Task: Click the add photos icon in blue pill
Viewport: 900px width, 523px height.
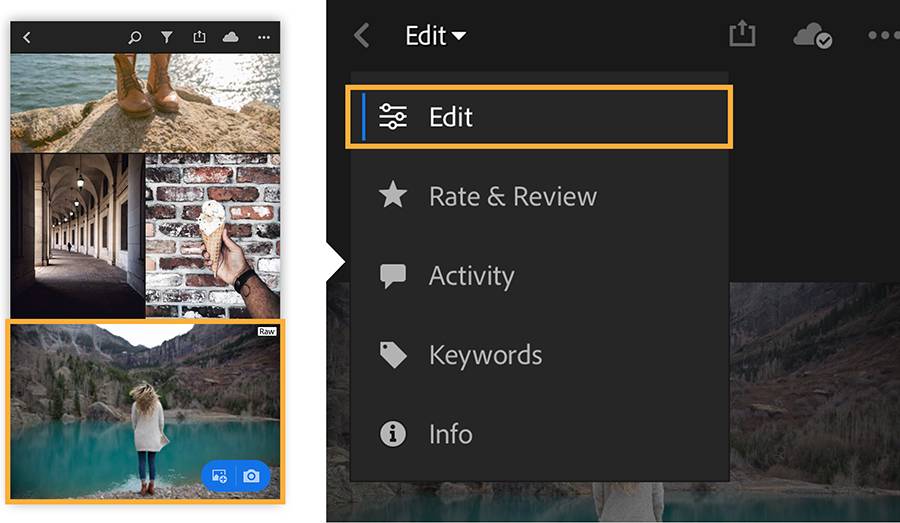Action: (219, 476)
